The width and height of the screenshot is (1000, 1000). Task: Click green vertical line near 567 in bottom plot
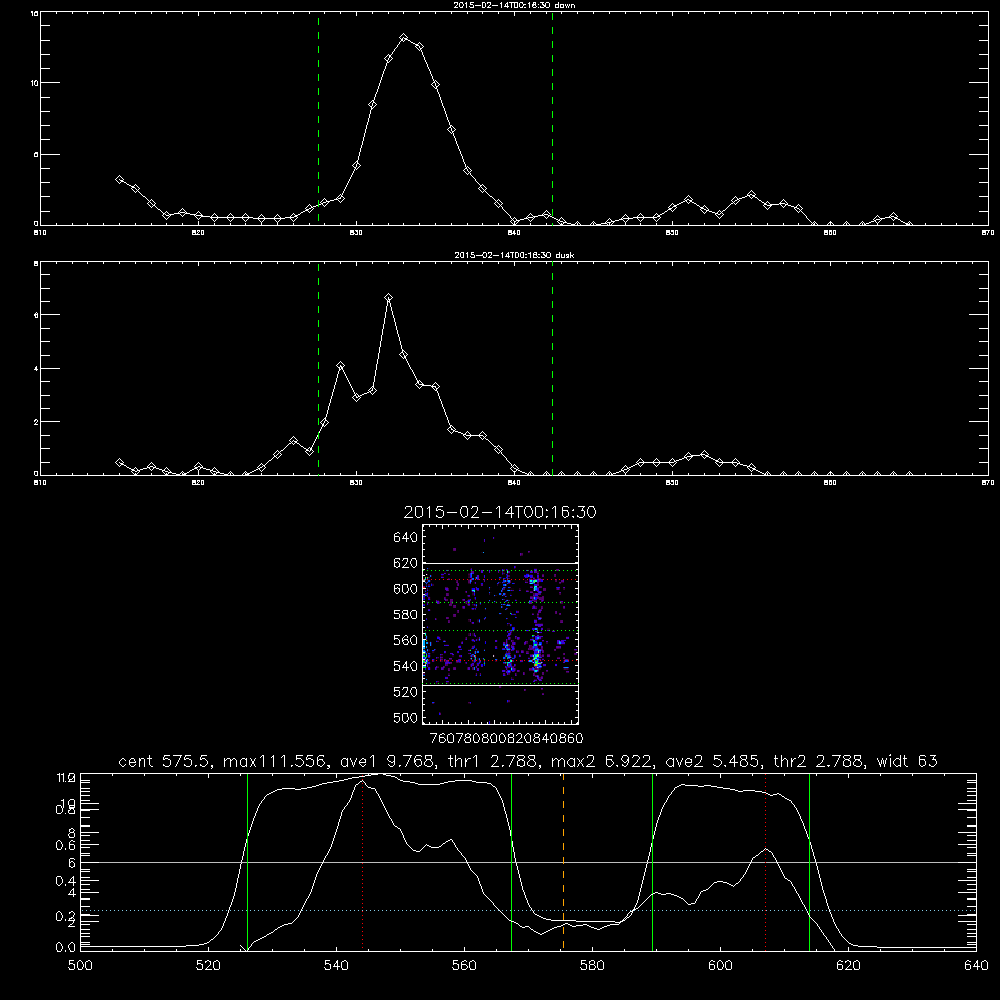511,862
